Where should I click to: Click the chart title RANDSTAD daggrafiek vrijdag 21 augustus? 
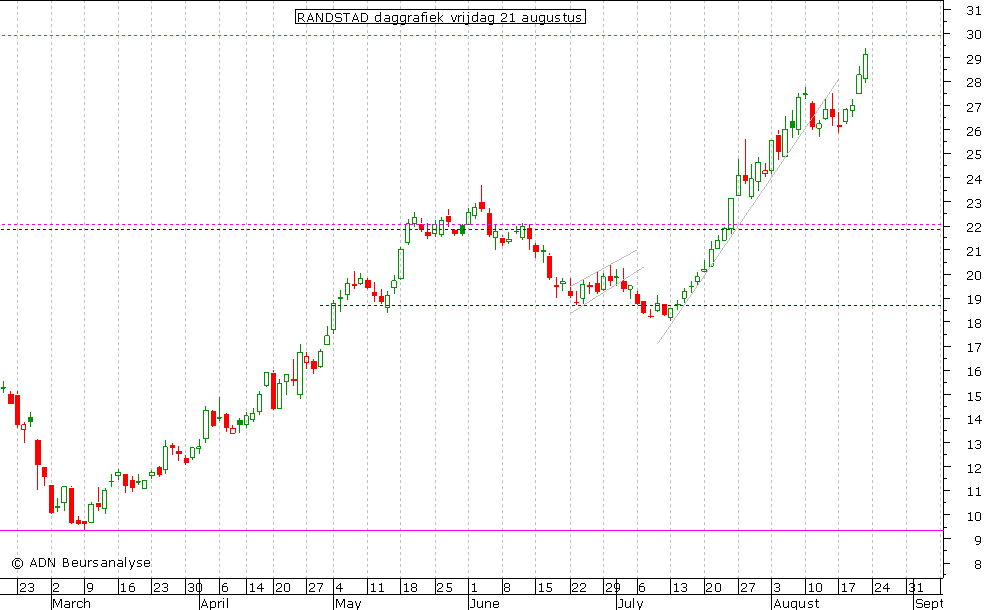pyautogui.click(x=440, y=17)
